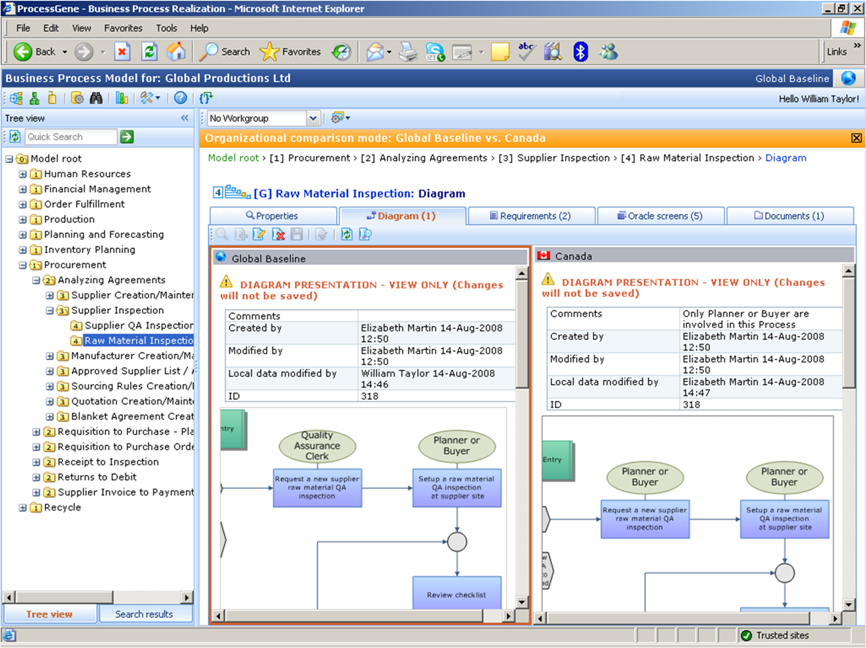
Task: Open the Favorites menu in the menu bar
Action: (123, 28)
